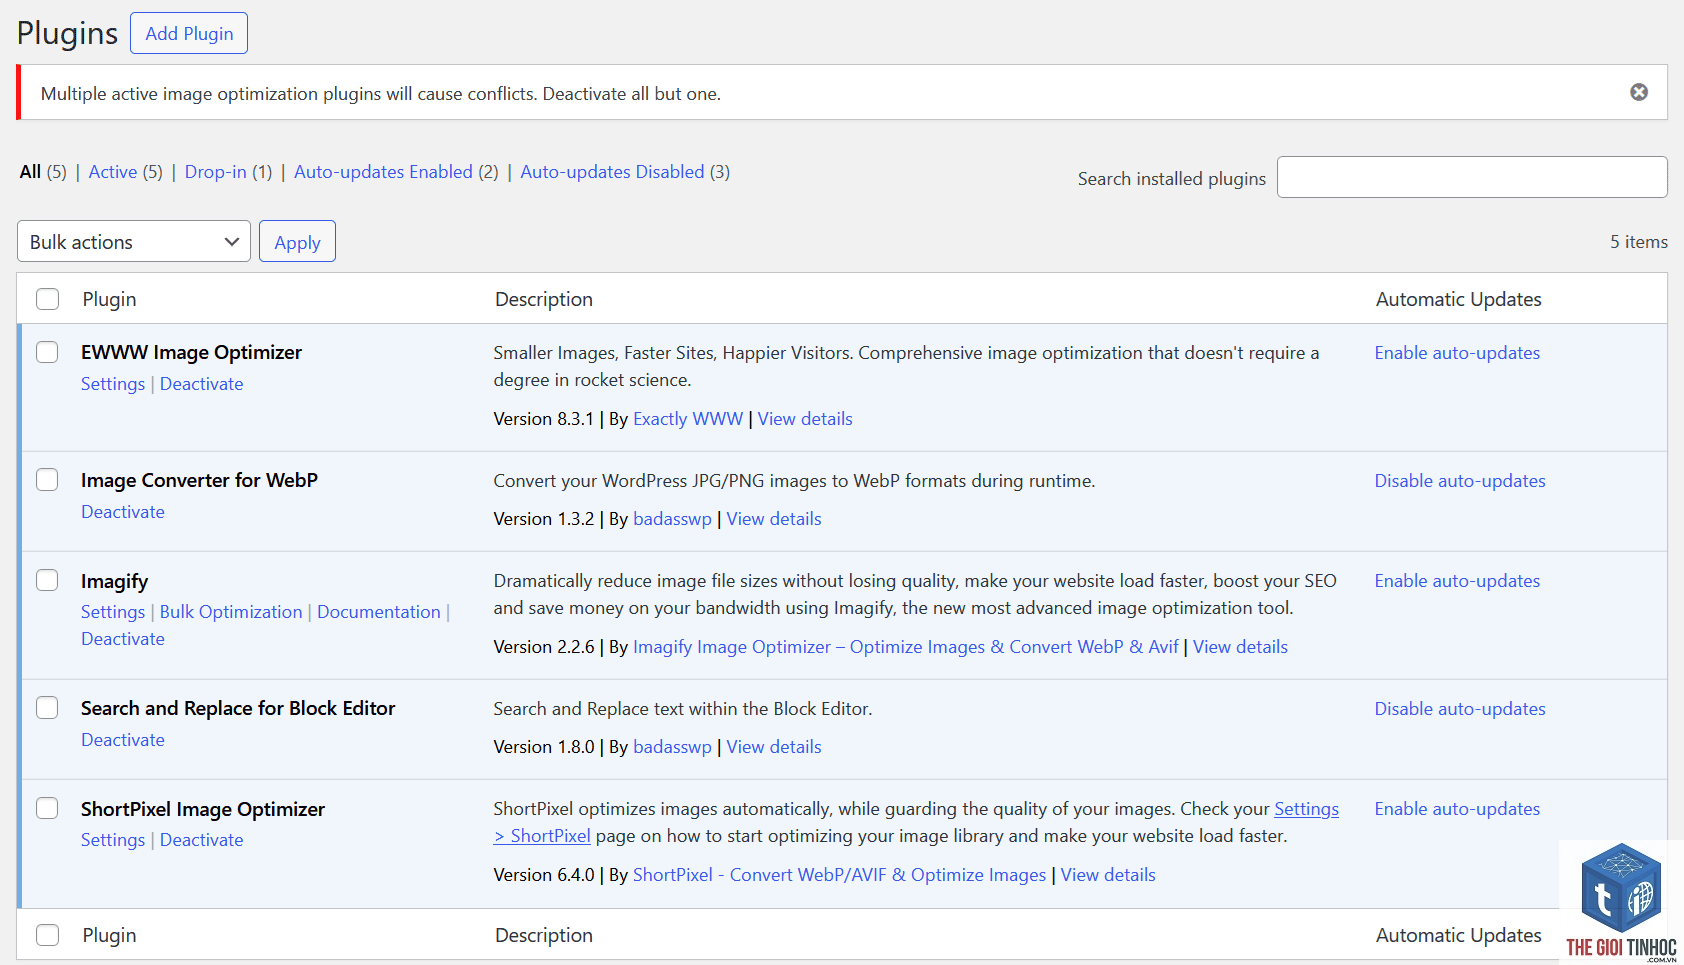Open the Exactly WWW author link
Image resolution: width=1684 pixels, height=965 pixels.
(688, 419)
